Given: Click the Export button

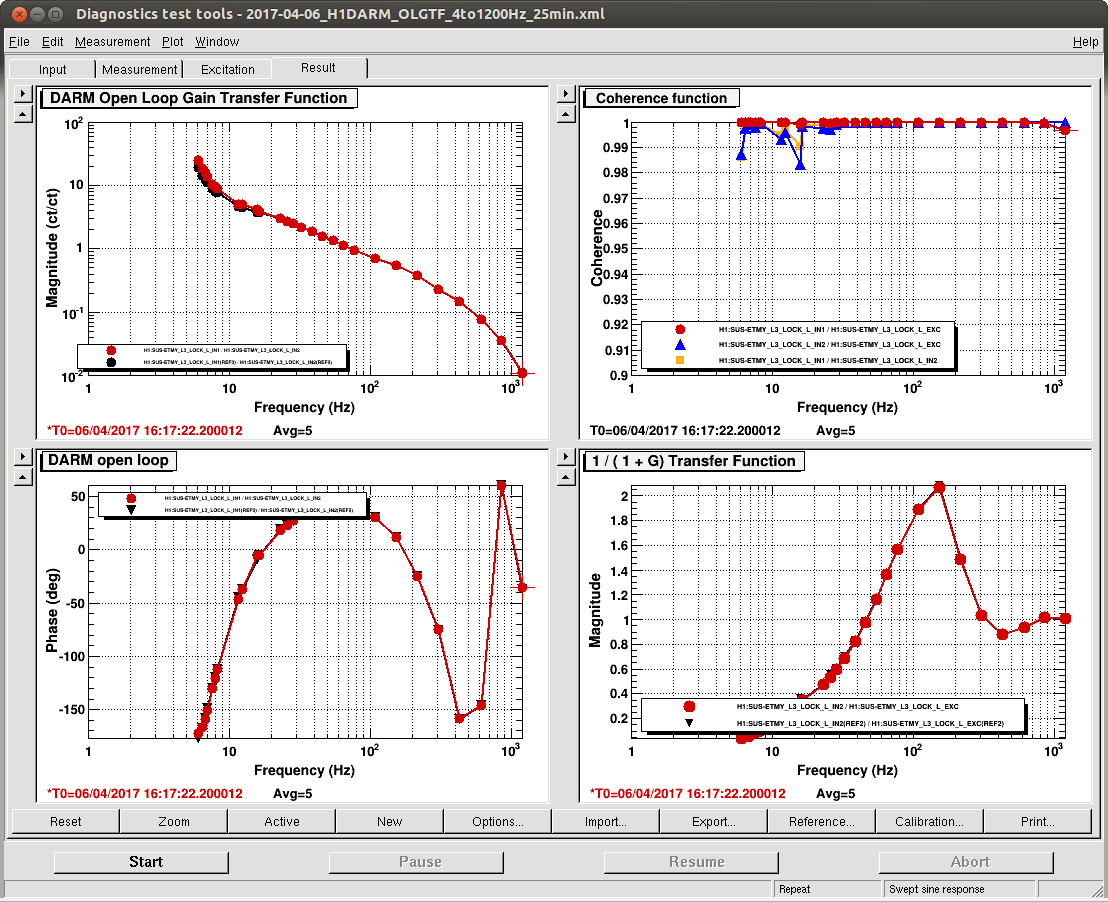Looking at the screenshot, I should [x=714, y=821].
